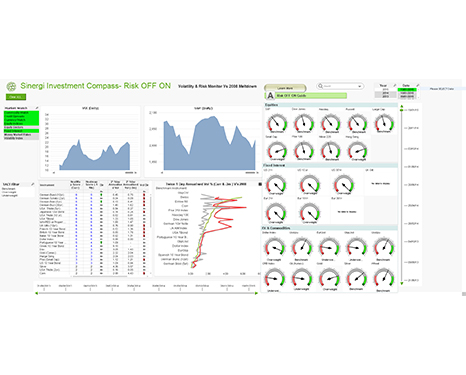Click the search magnifier icon
The image size is (466, 375).
320,86
